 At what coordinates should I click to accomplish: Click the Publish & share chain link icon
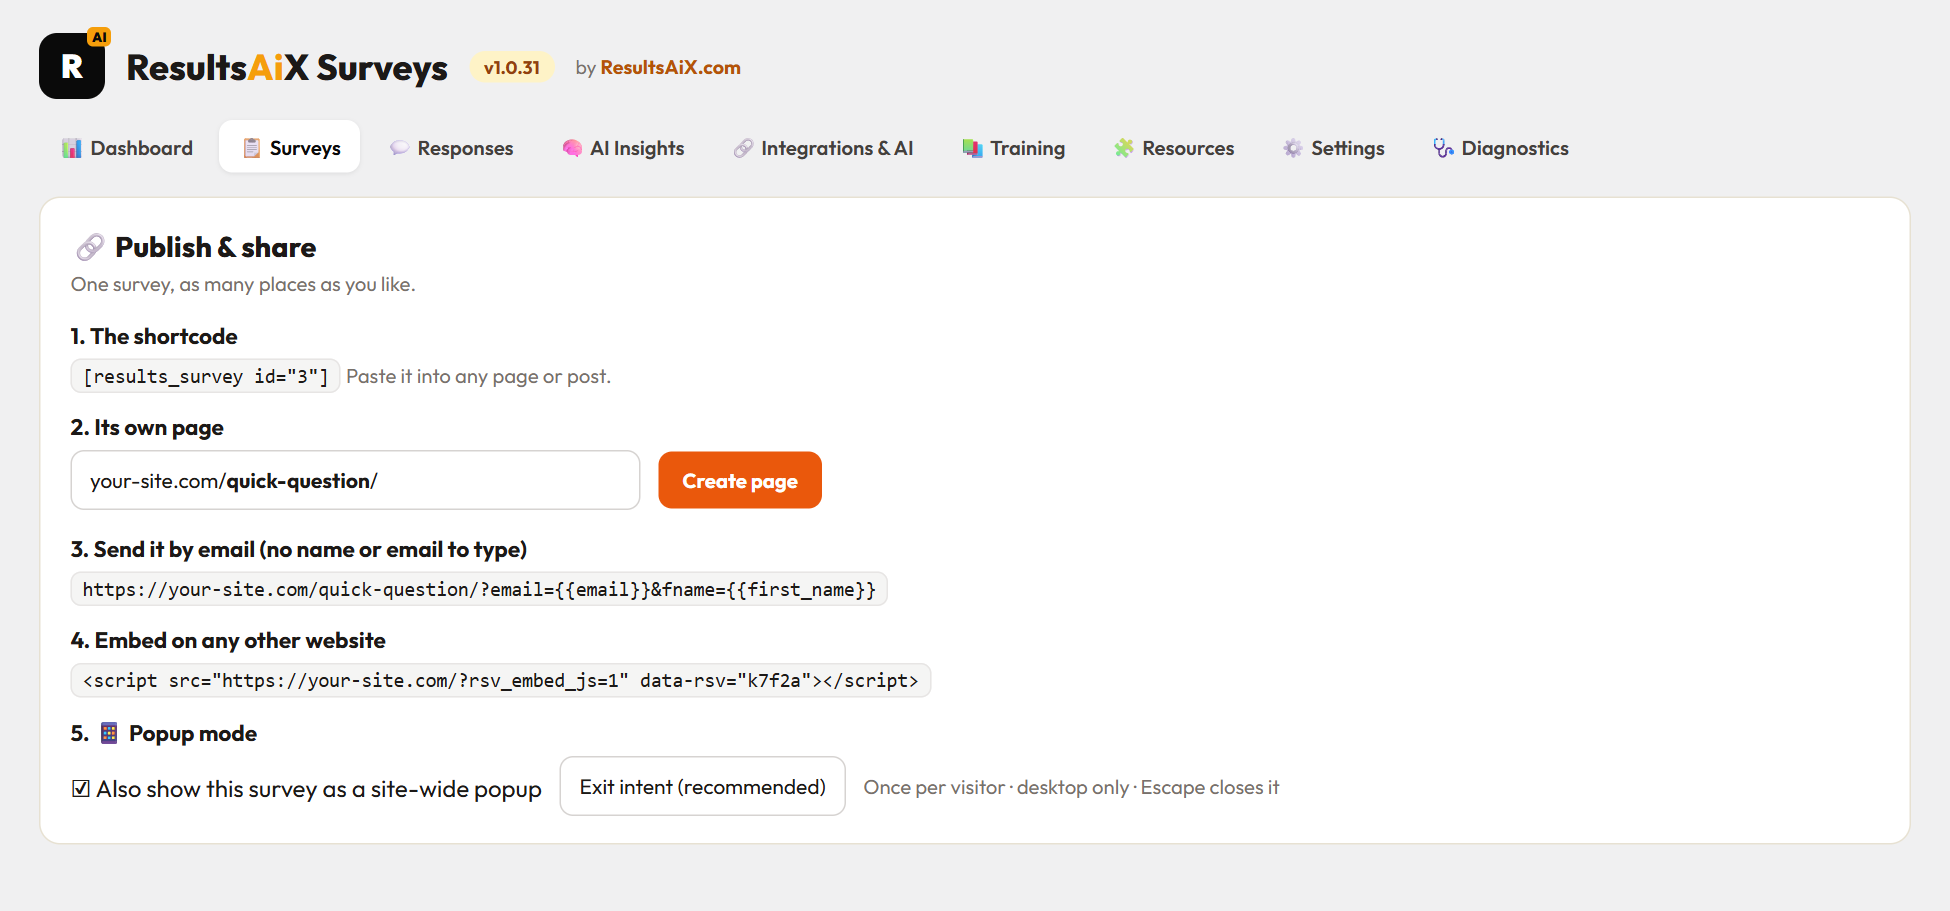coord(90,247)
